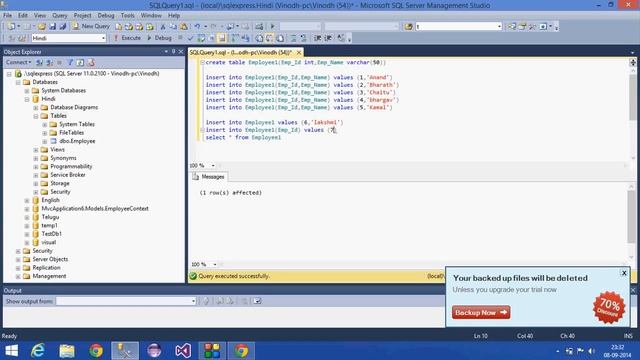
Task: Open Windows Start button
Action: click(x=11, y=351)
